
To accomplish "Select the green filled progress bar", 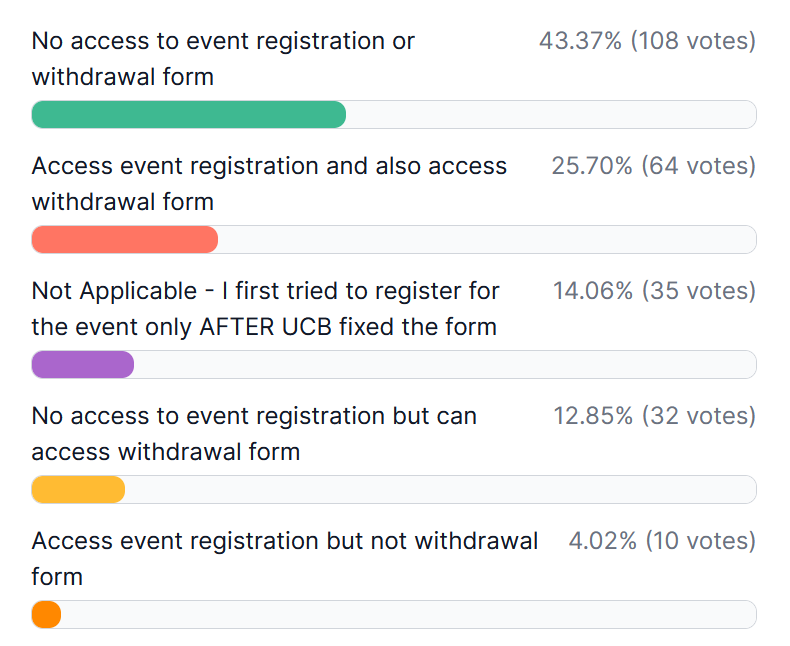I will tap(189, 115).
